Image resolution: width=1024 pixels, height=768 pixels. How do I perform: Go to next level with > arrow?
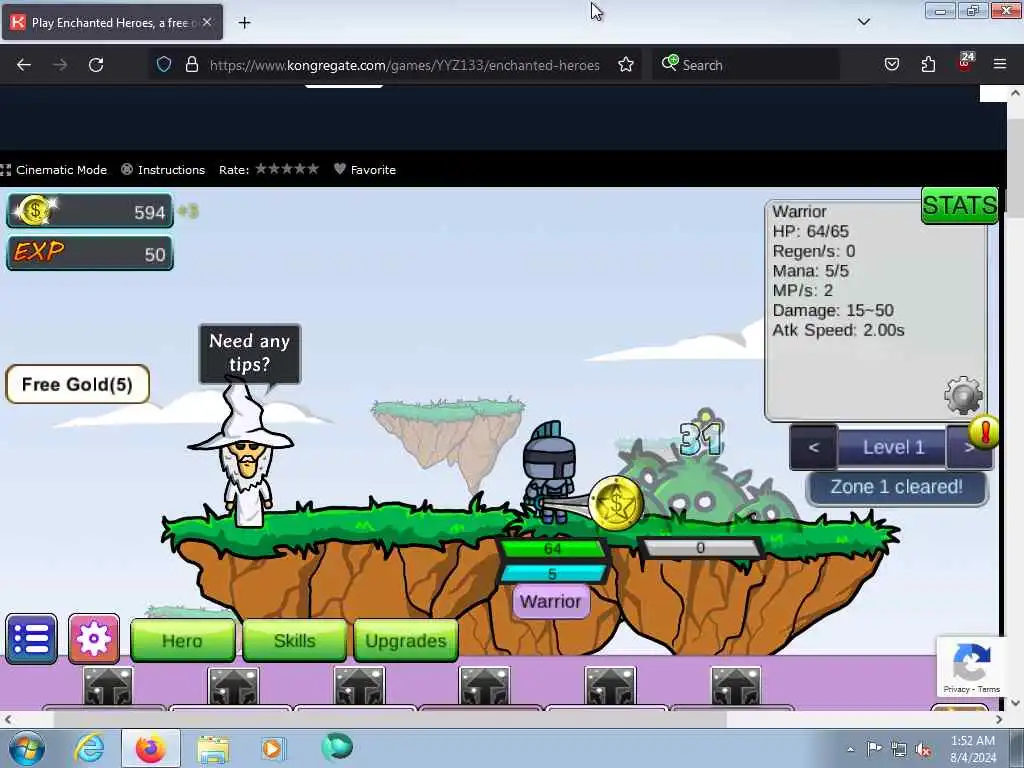[969, 447]
